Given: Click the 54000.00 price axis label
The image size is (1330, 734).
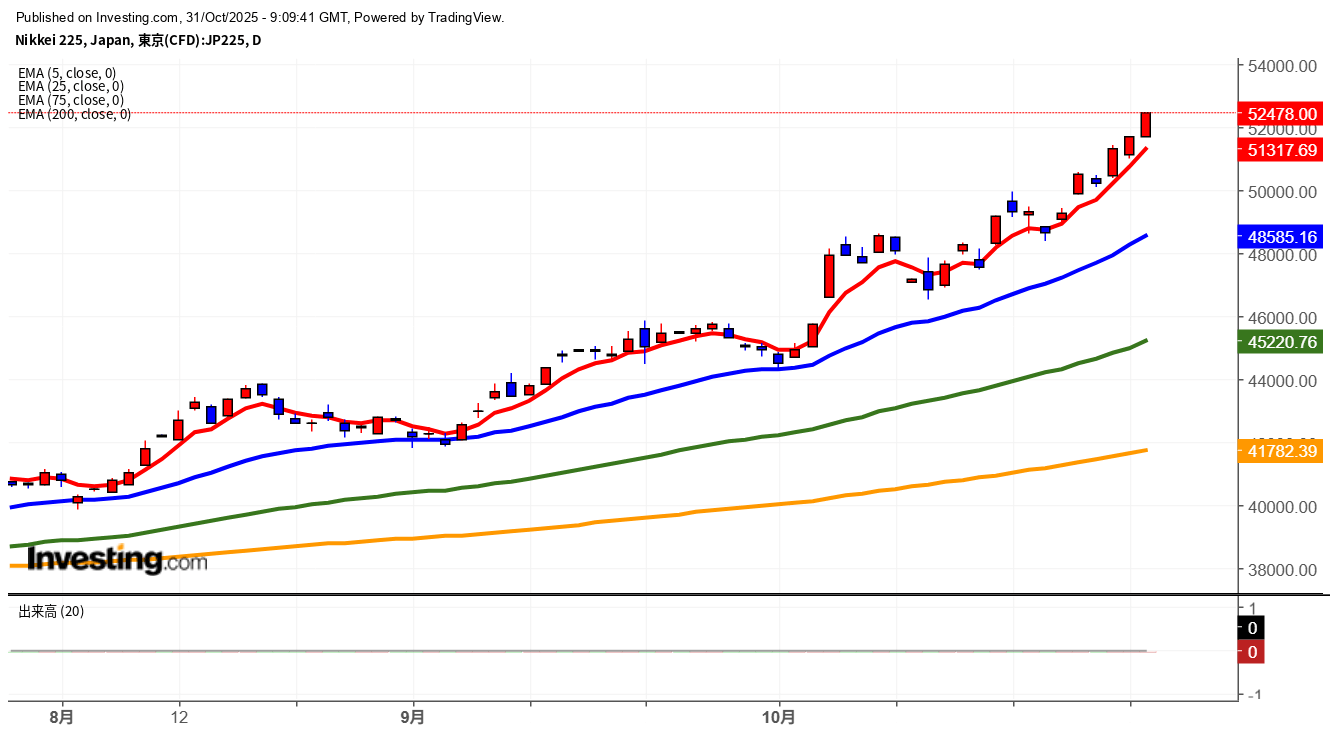Looking at the screenshot, I should pyautogui.click(x=1281, y=66).
